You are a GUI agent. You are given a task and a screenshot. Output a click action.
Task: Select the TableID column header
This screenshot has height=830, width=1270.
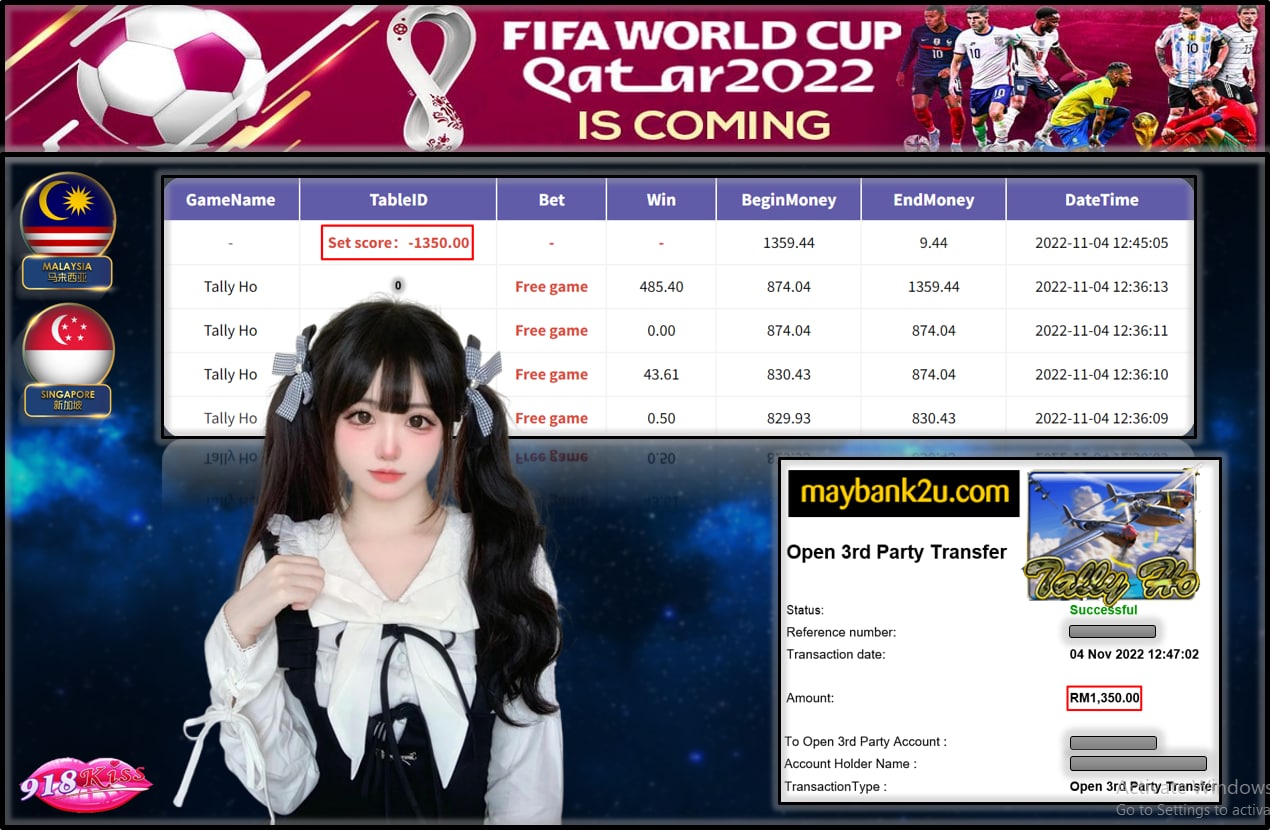[x=398, y=200]
